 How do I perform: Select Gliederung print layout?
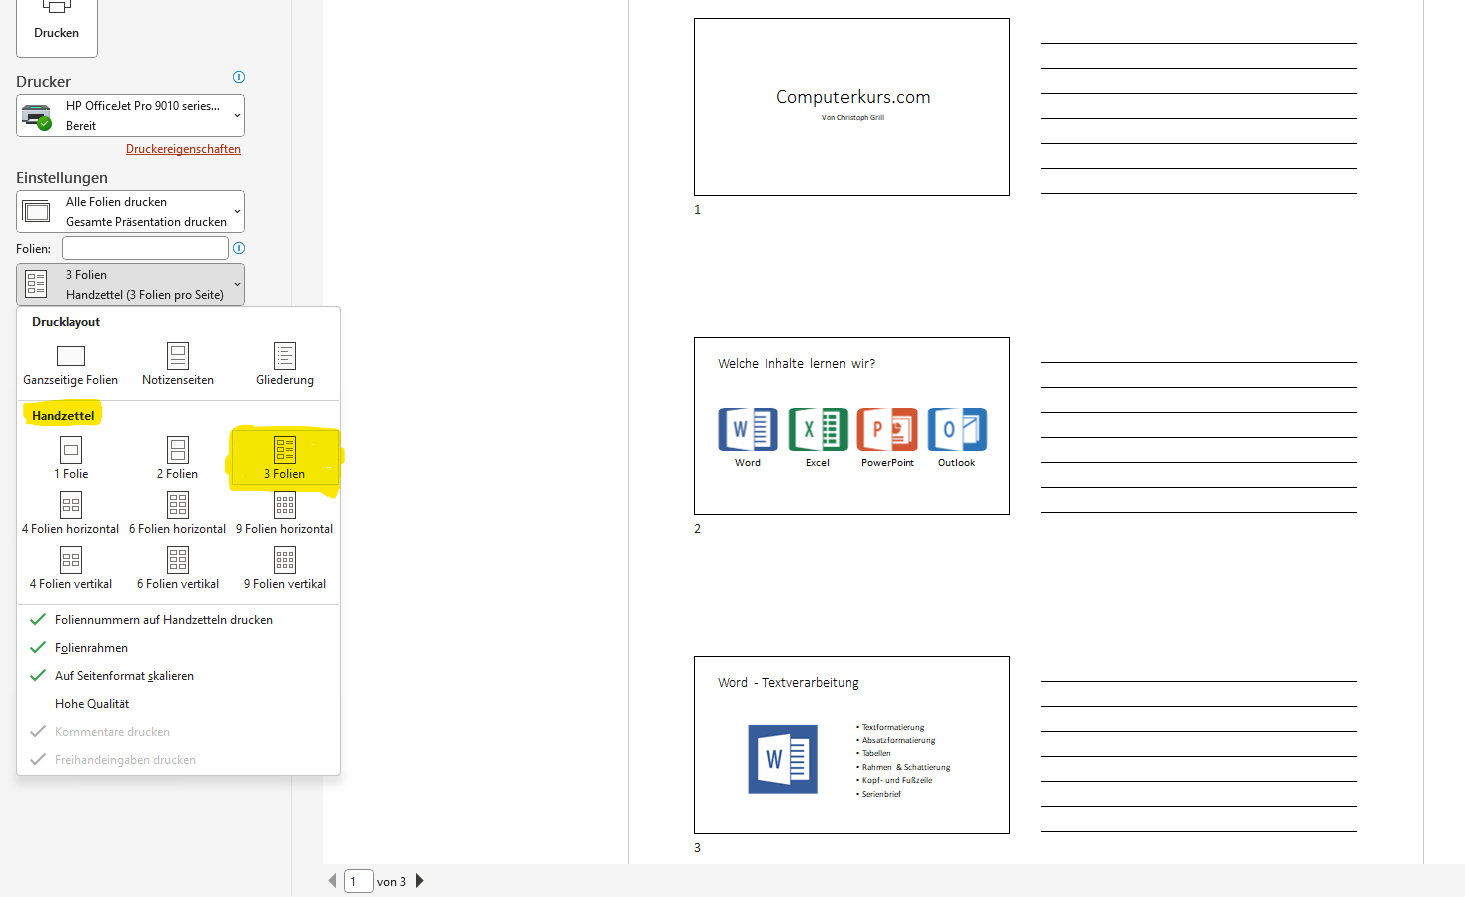coord(284,362)
